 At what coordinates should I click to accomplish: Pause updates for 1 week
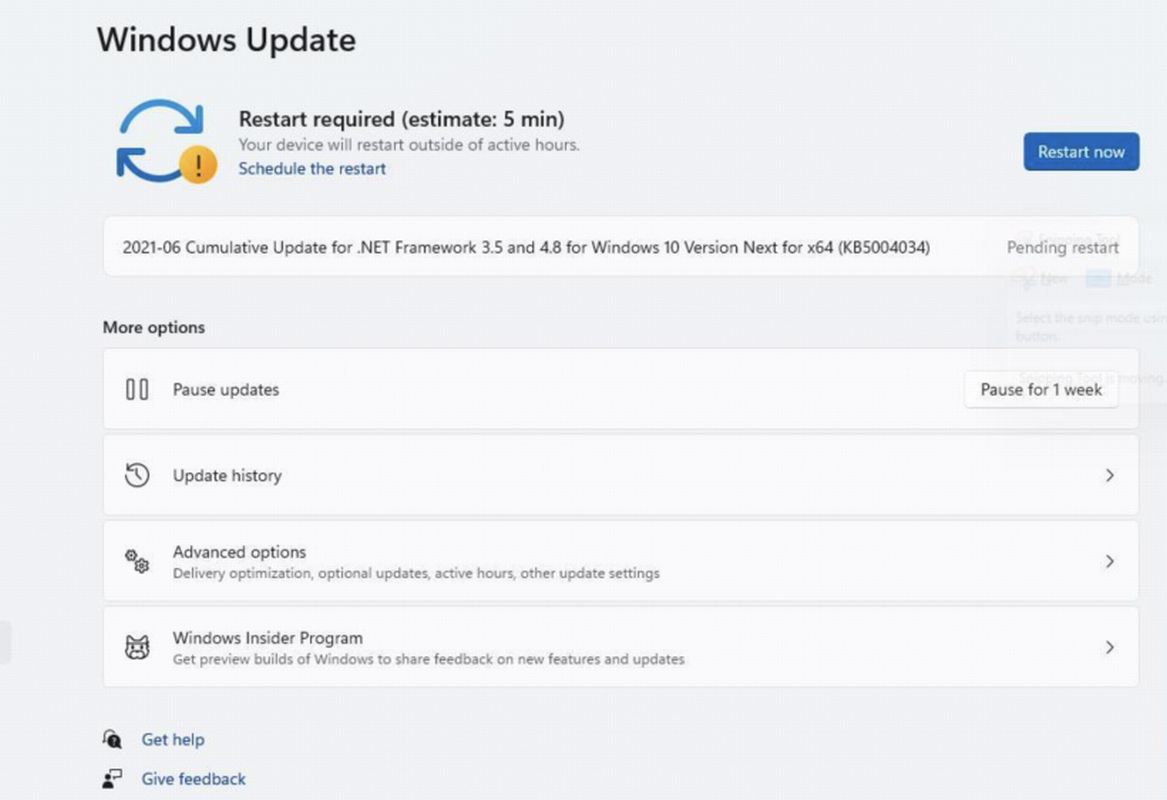click(1041, 390)
